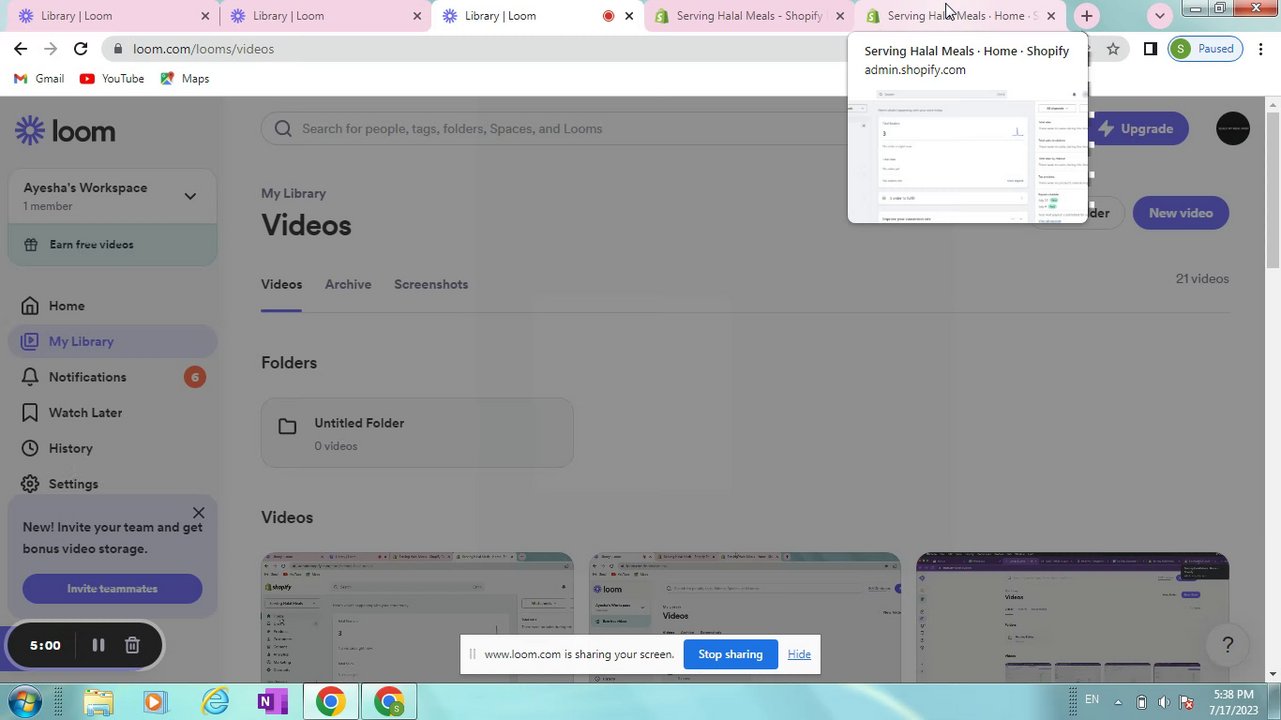Switch to the Videos tab

pos(281,284)
